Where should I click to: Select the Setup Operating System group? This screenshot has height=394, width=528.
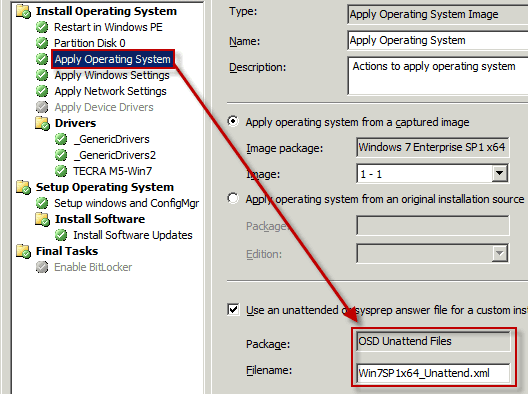tap(105, 187)
